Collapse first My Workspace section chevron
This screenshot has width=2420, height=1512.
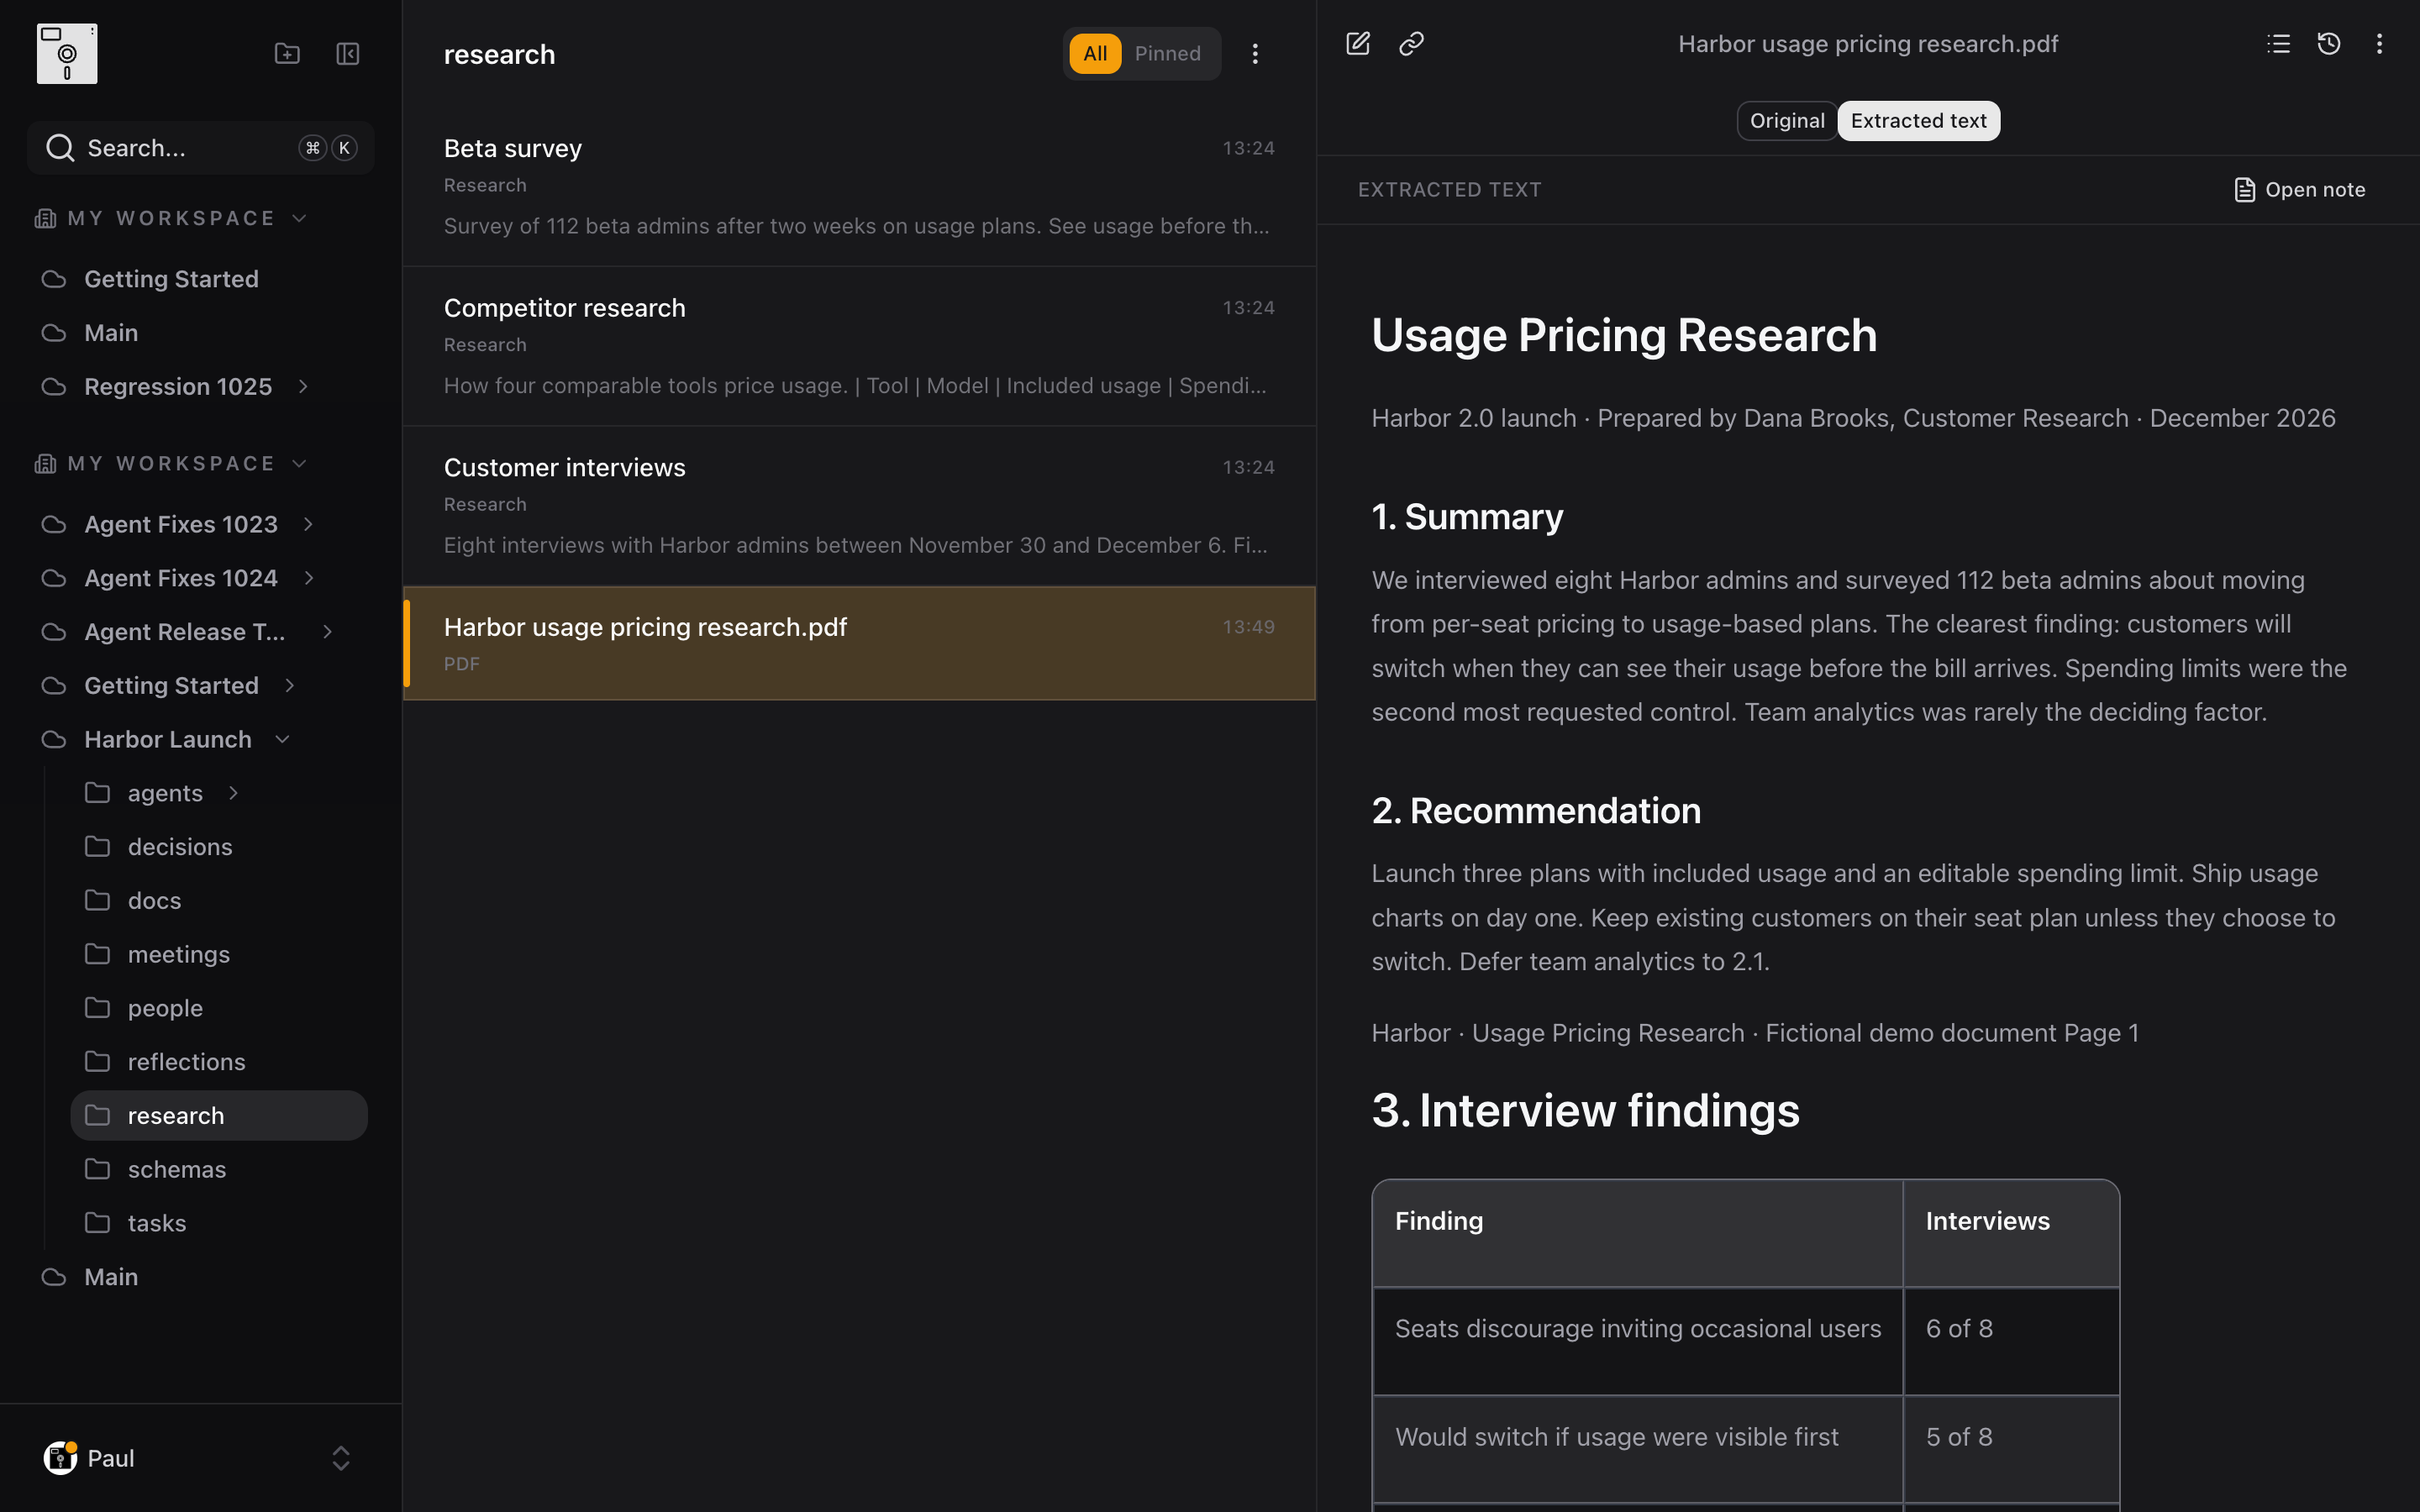point(299,218)
